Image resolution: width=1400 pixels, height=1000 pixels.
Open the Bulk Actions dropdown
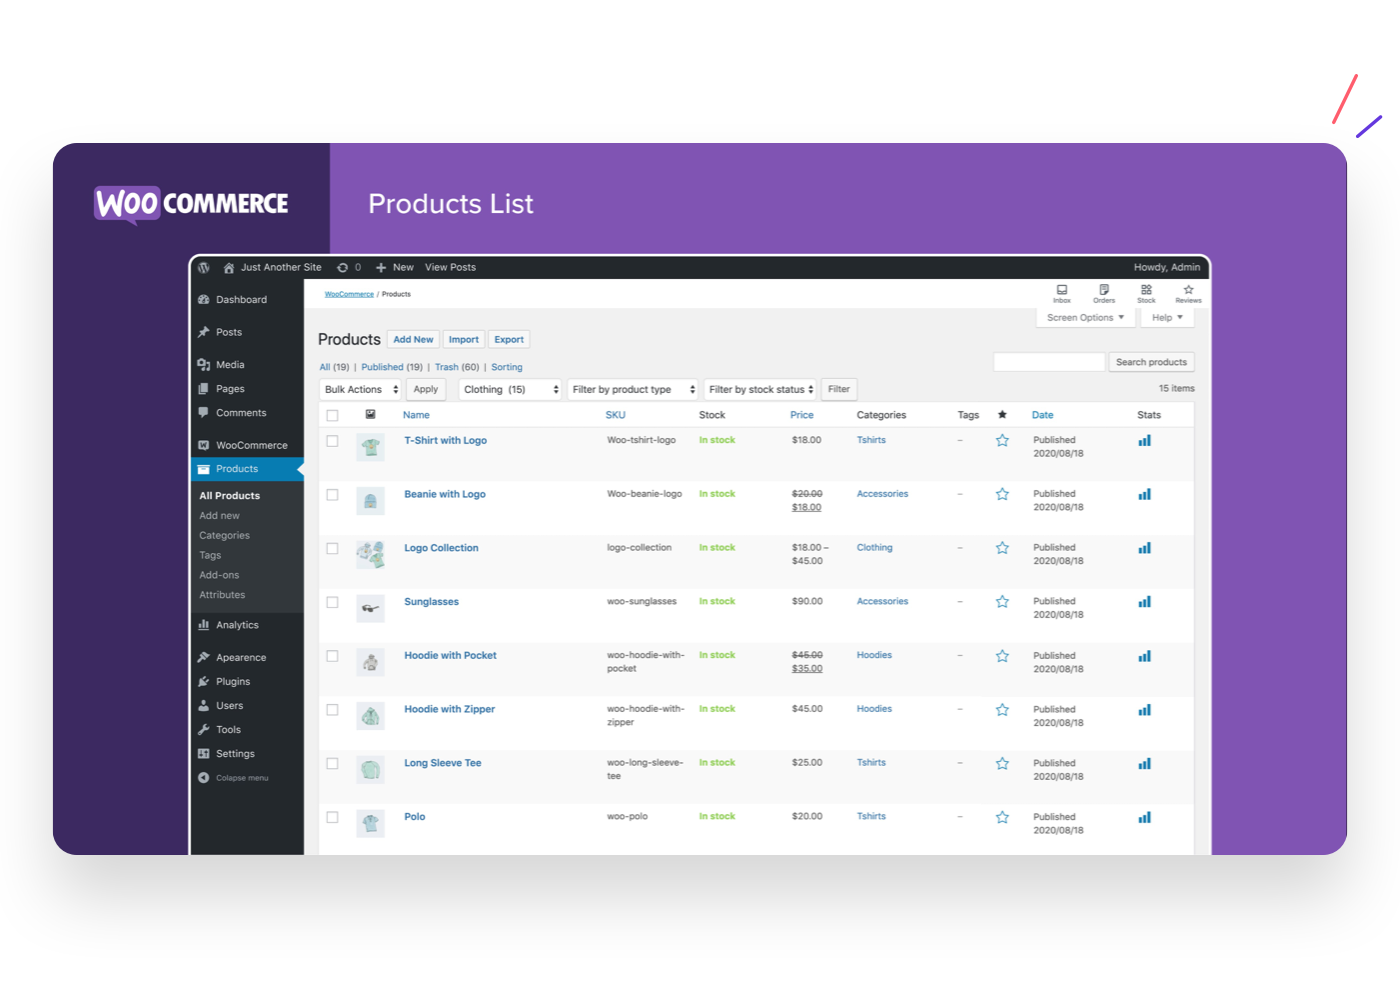[x=361, y=390]
